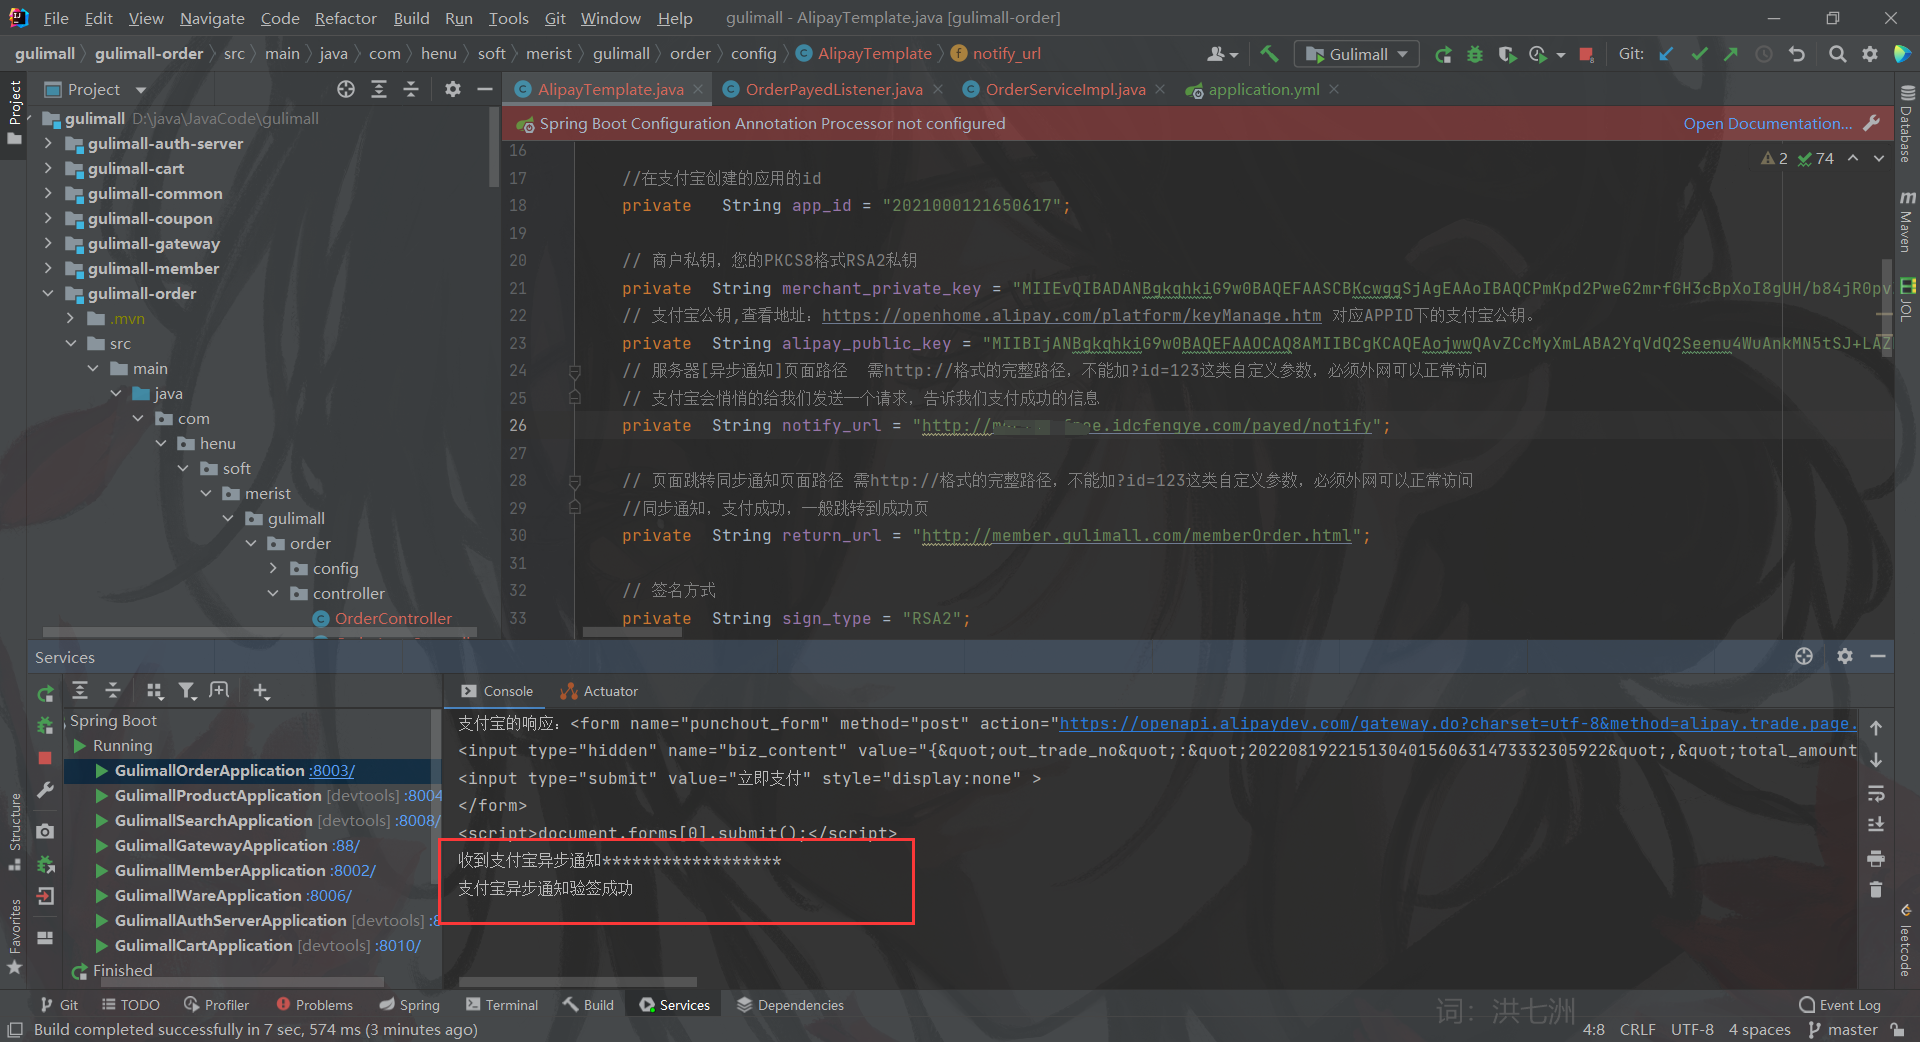
Task: Open Problems tool window button
Action: point(314,1005)
